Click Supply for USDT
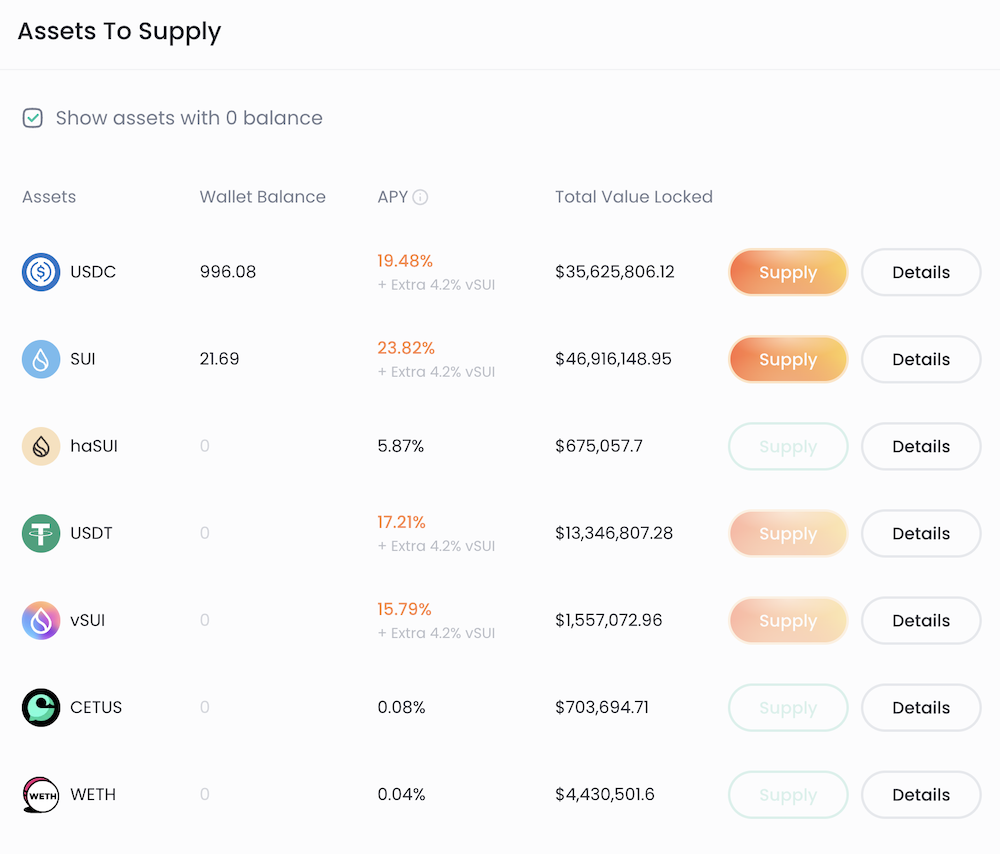The width and height of the screenshot is (1000, 854). (788, 533)
